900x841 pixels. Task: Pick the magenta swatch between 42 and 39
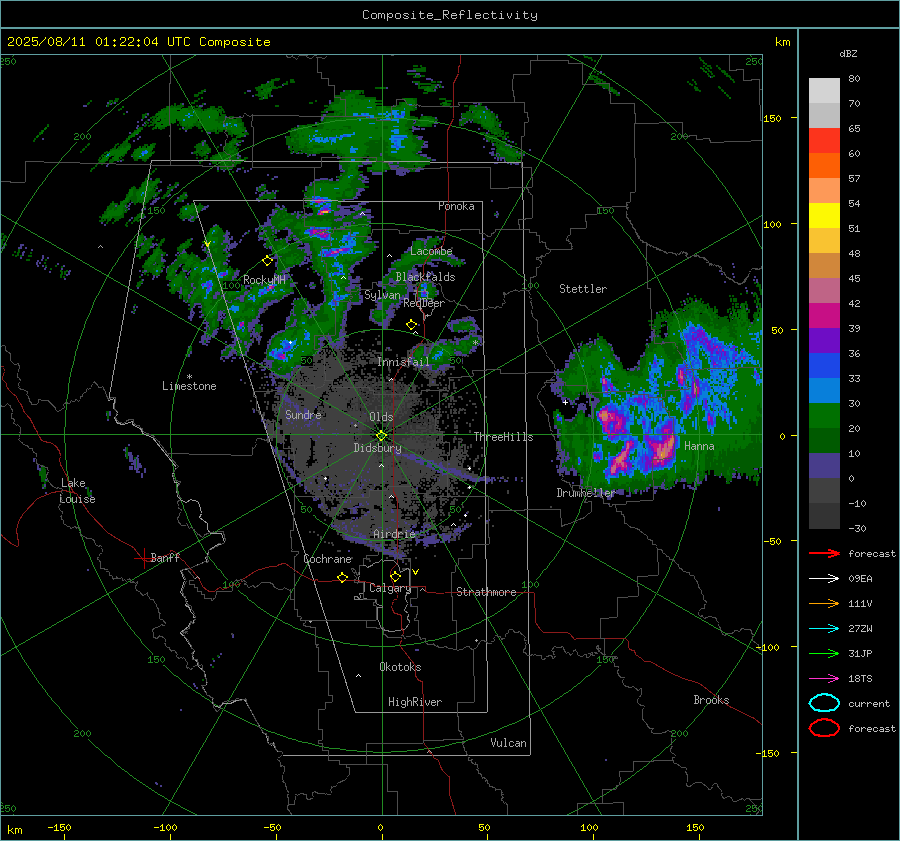coord(824,316)
